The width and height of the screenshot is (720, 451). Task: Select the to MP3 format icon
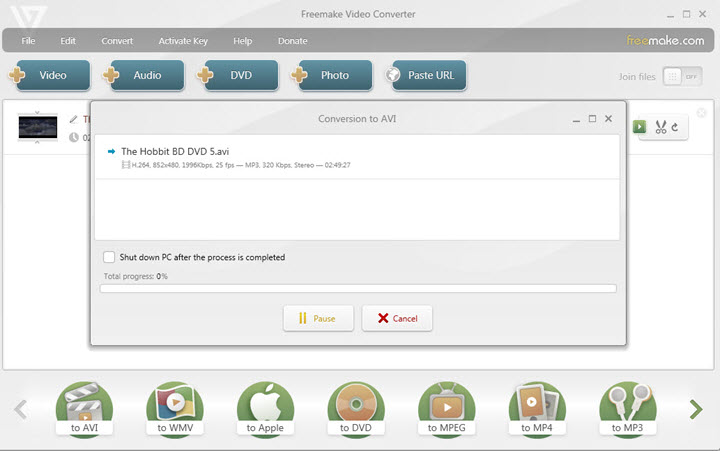pyautogui.click(x=627, y=409)
